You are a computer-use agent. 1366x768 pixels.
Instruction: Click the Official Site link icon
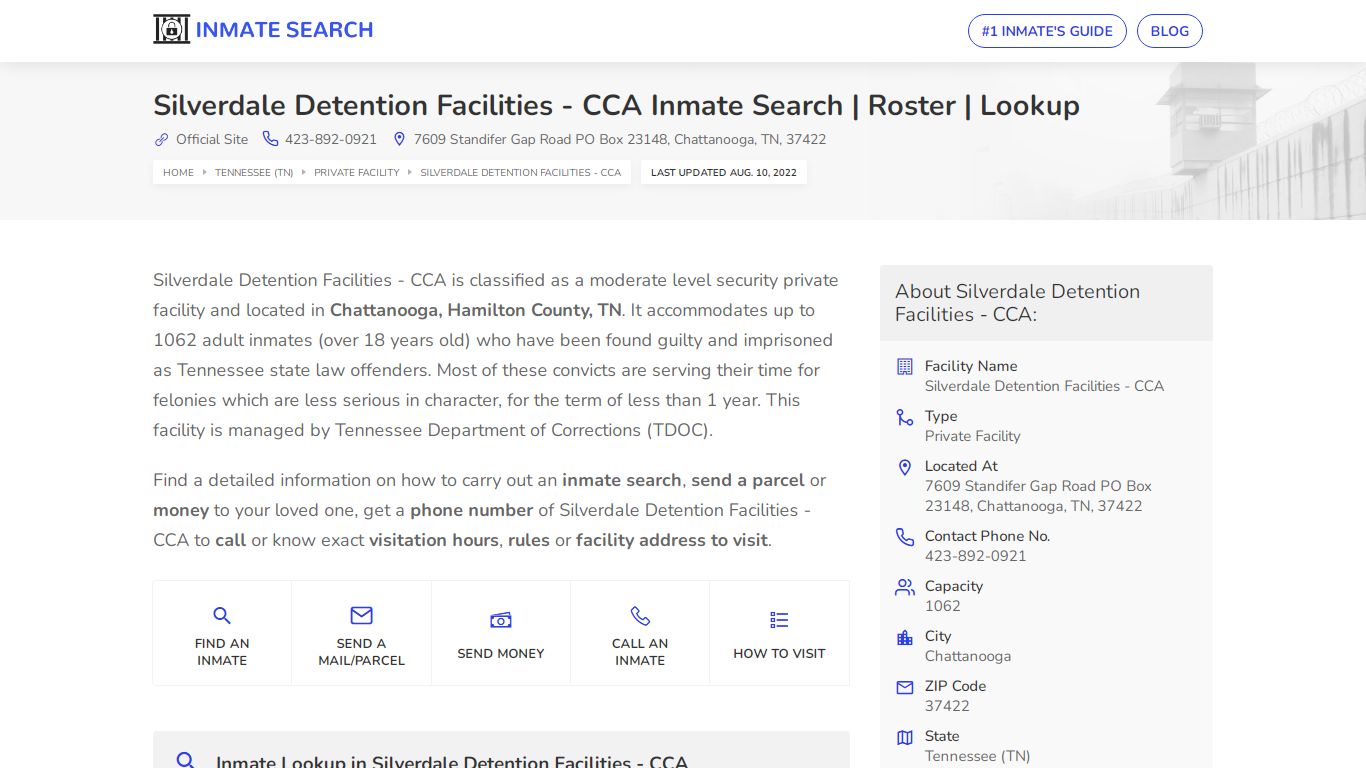pyautogui.click(x=161, y=139)
